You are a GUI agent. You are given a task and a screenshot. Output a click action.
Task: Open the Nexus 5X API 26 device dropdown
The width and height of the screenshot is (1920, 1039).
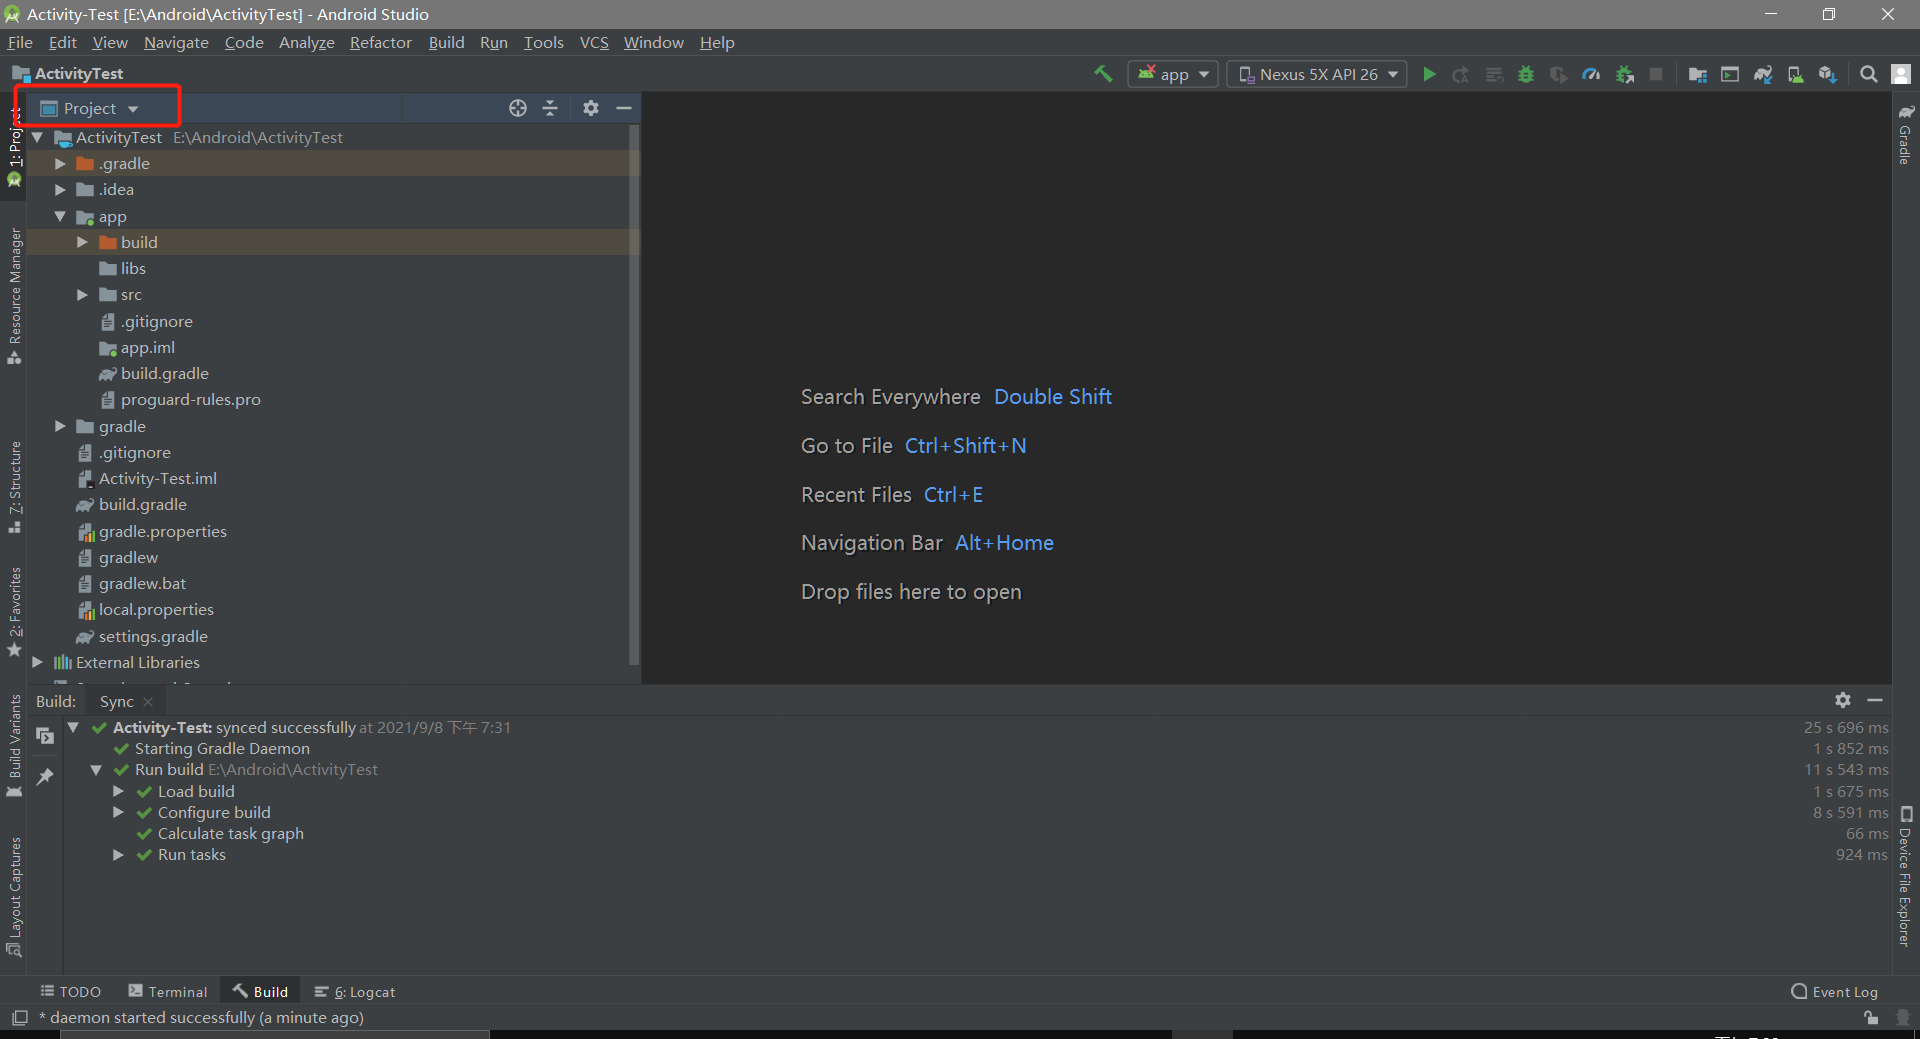click(x=1317, y=74)
